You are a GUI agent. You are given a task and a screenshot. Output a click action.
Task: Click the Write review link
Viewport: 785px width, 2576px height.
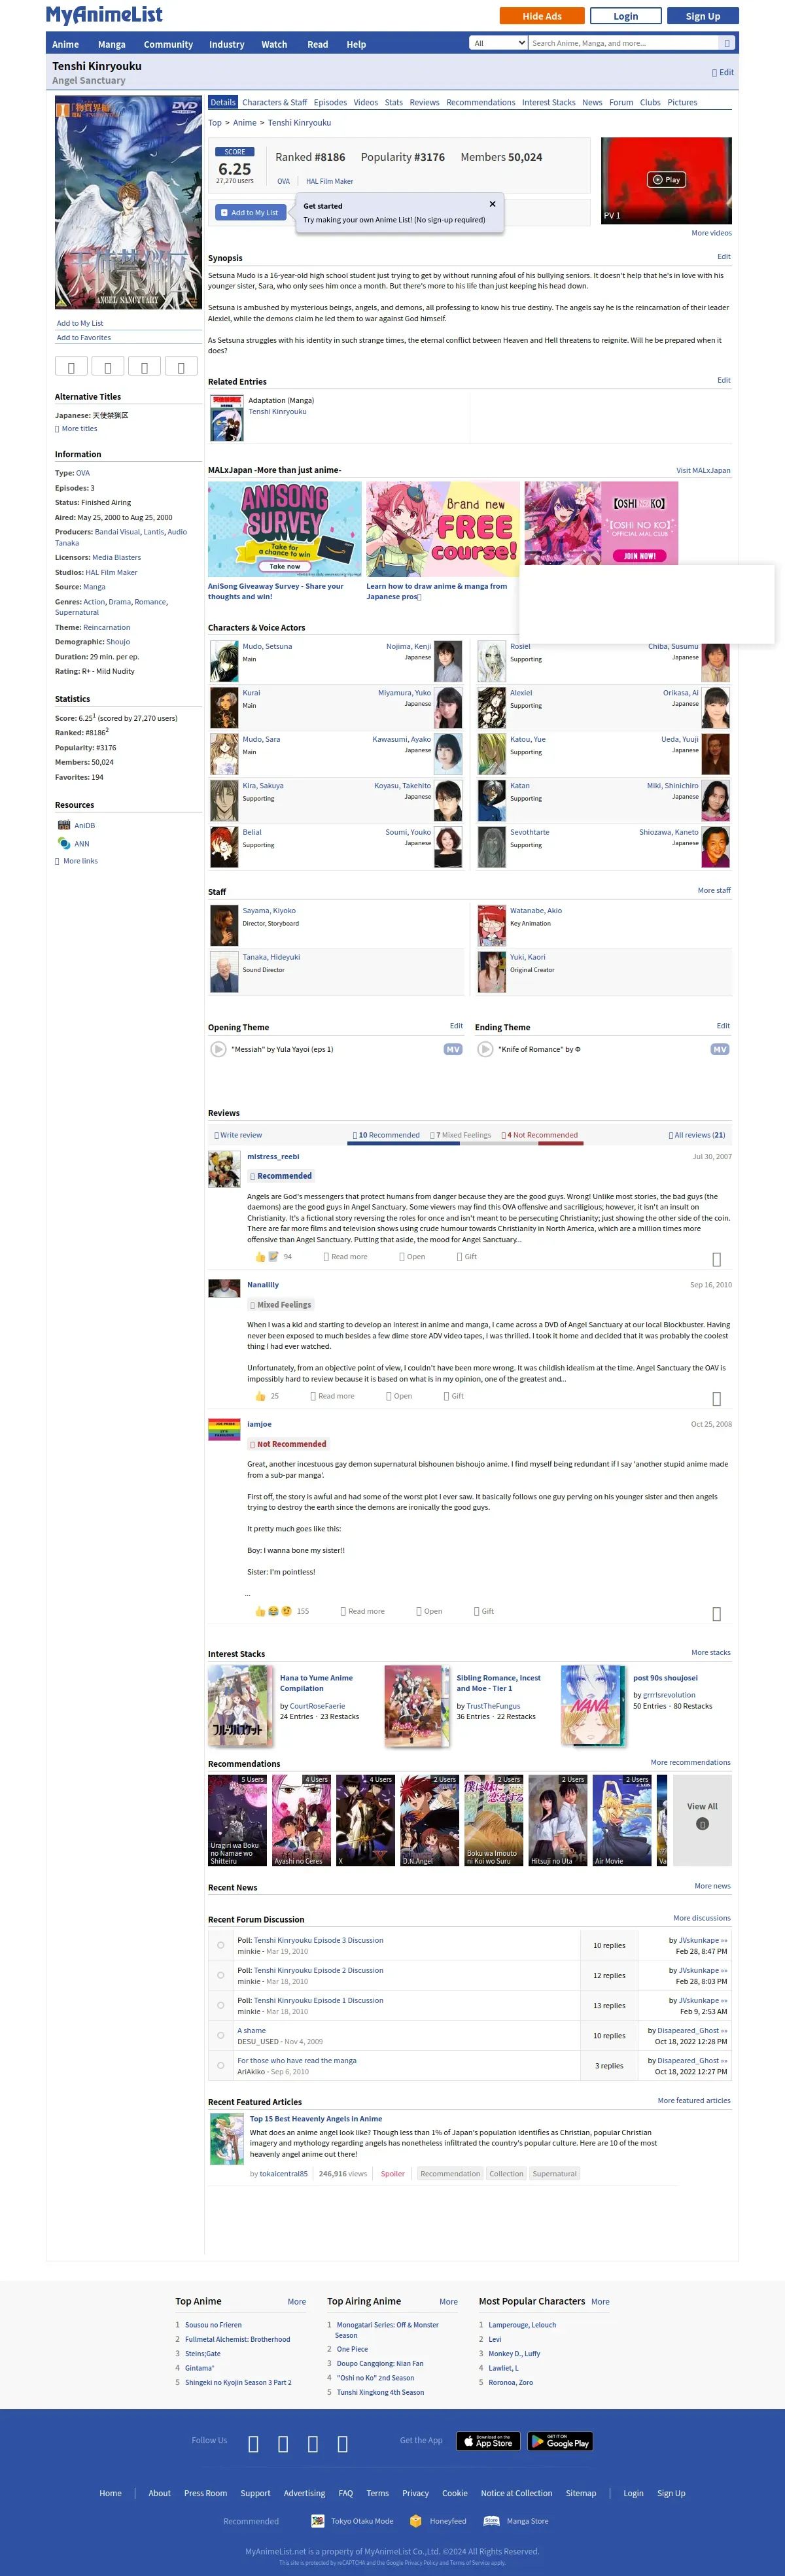click(x=238, y=1135)
